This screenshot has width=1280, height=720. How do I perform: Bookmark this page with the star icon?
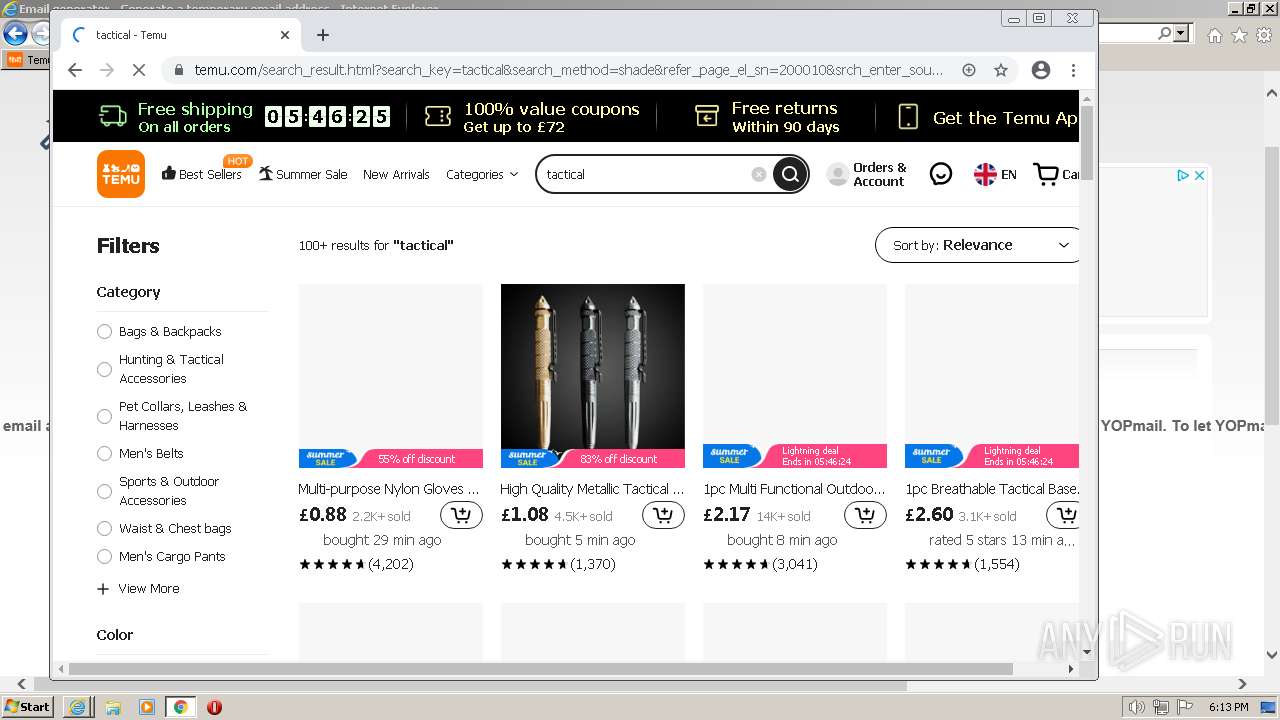pyautogui.click(x=1001, y=70)
